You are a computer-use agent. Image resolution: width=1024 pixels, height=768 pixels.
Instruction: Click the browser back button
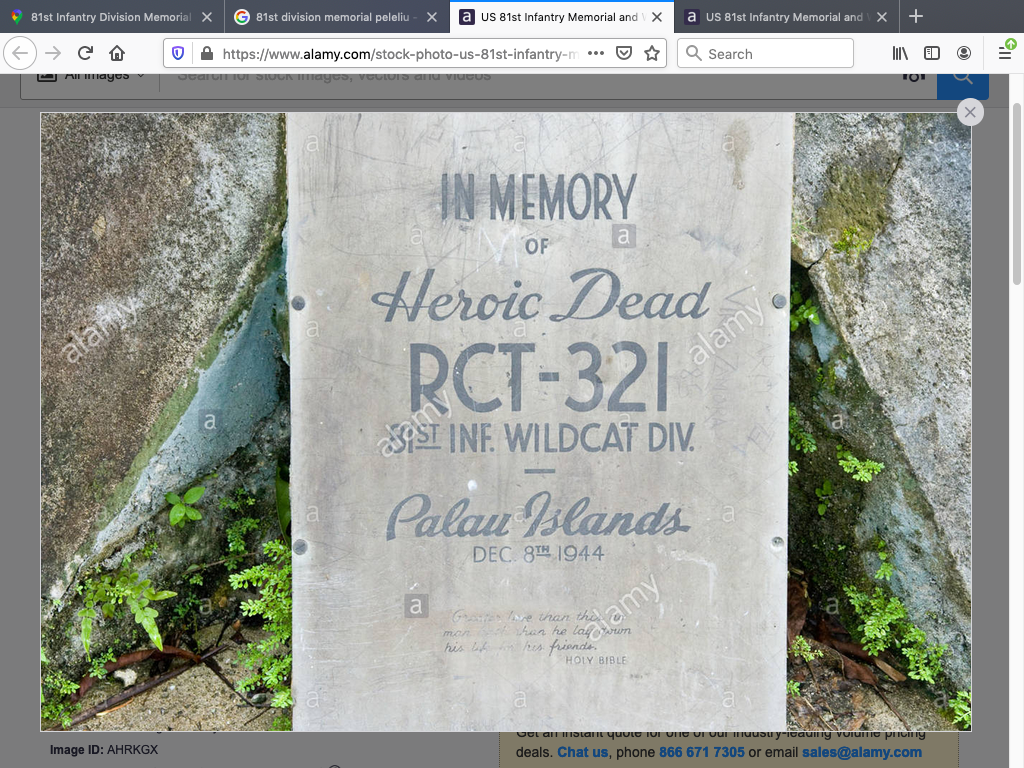click(20, 54)
